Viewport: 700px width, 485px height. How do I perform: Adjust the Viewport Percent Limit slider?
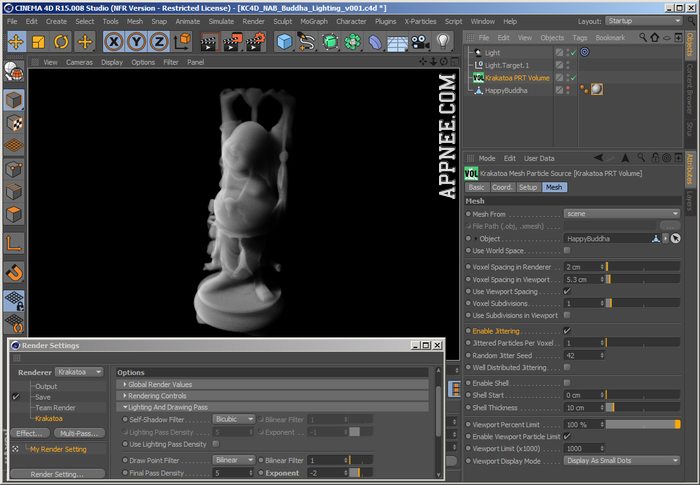643,424
